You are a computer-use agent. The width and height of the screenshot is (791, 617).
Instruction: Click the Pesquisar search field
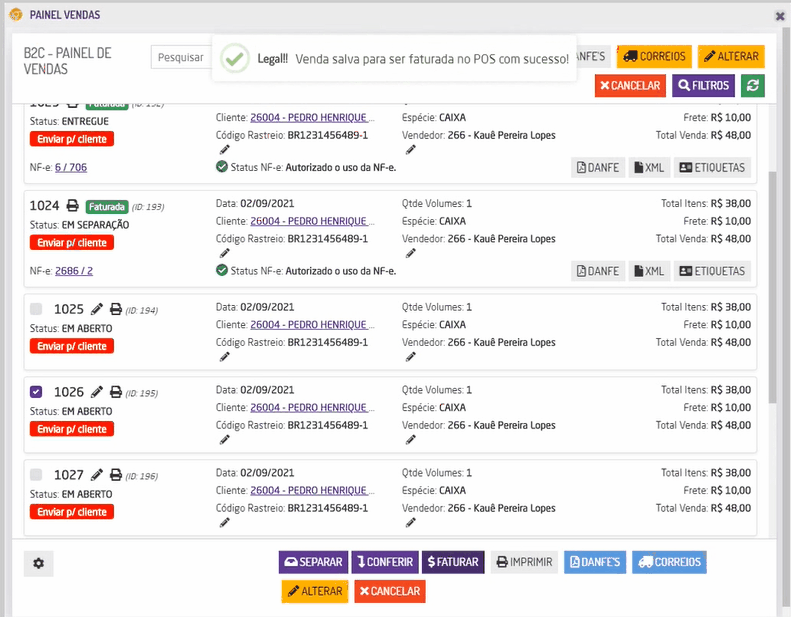180,57
